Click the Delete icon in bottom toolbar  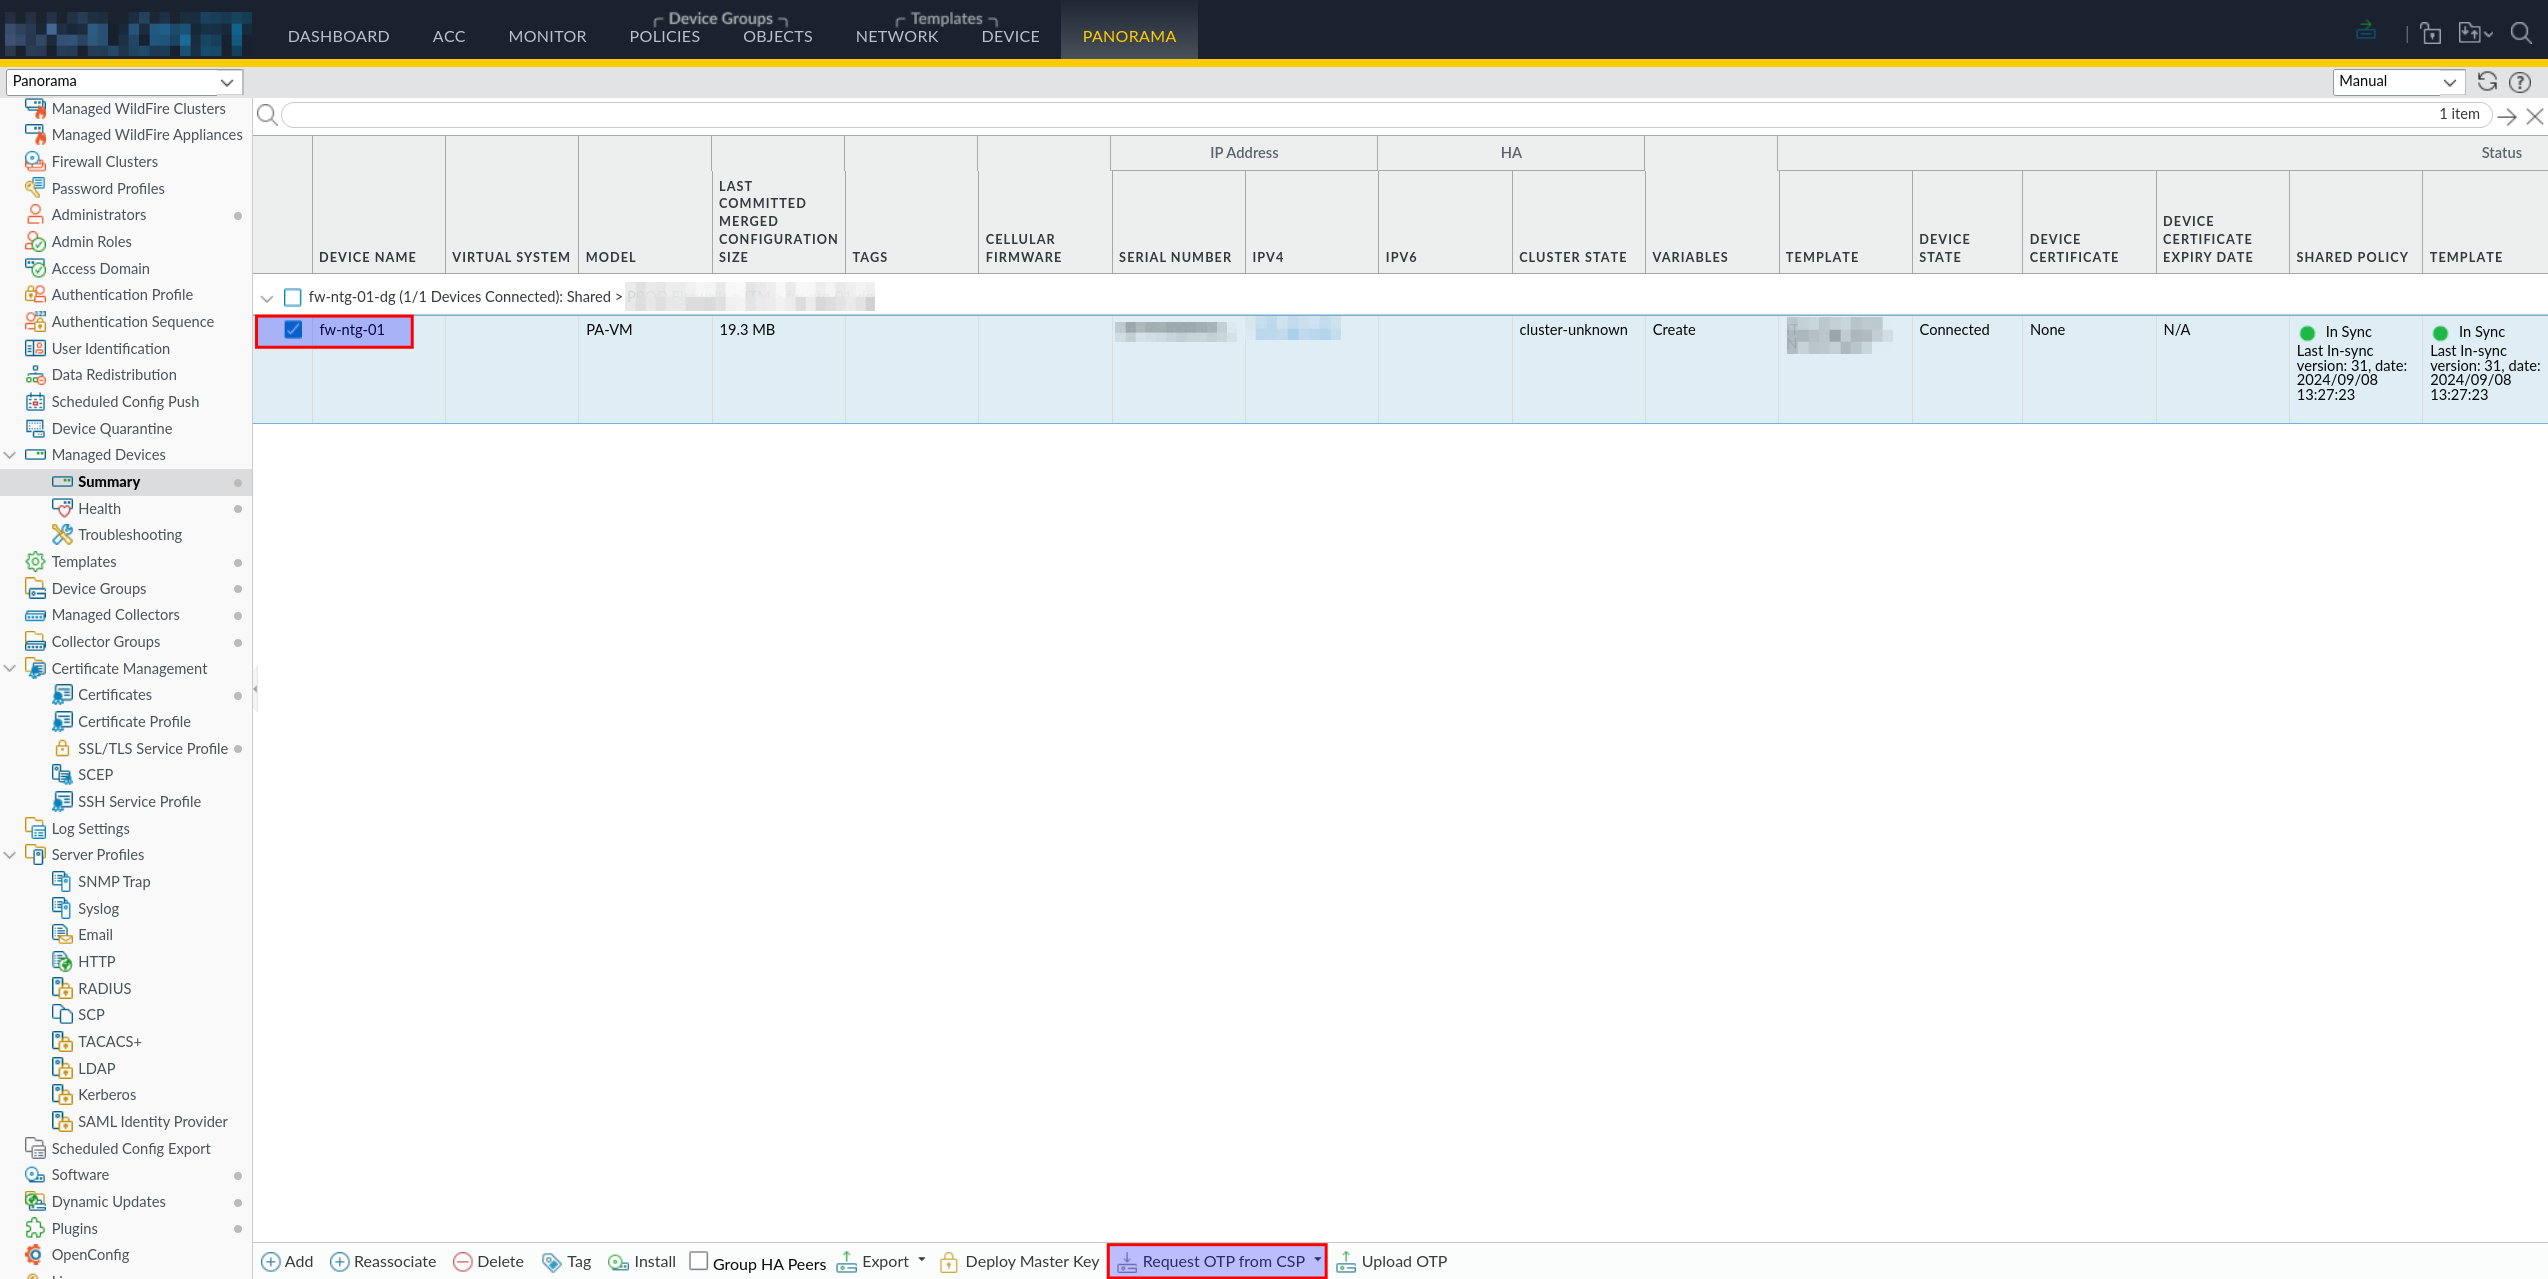[x=462, y=1262]
